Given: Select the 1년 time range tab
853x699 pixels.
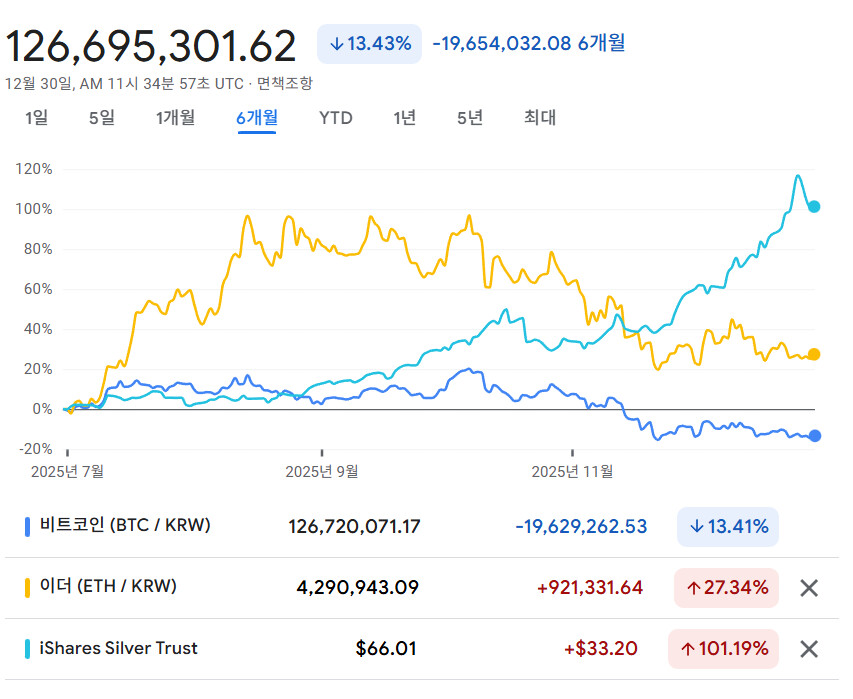Looking at the screenshot, I should click(x=405, y=117).
